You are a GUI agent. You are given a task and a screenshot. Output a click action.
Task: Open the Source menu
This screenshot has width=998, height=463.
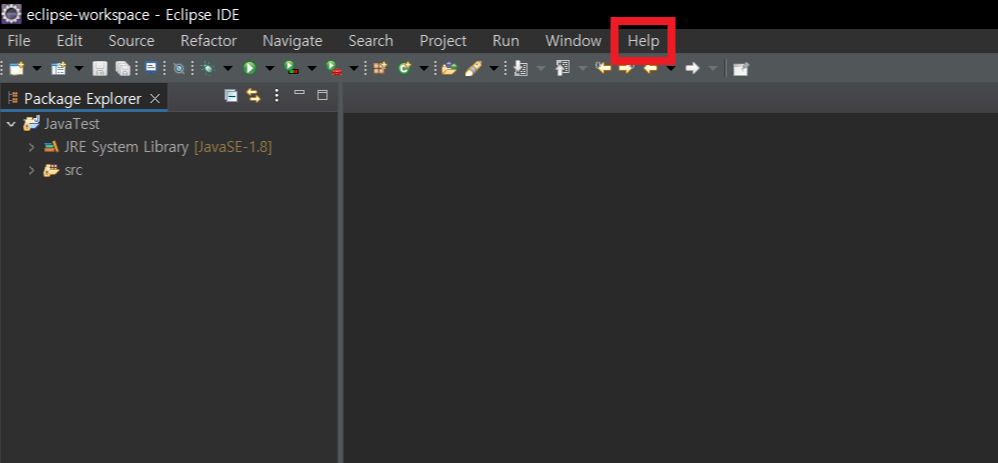(131, 41)
